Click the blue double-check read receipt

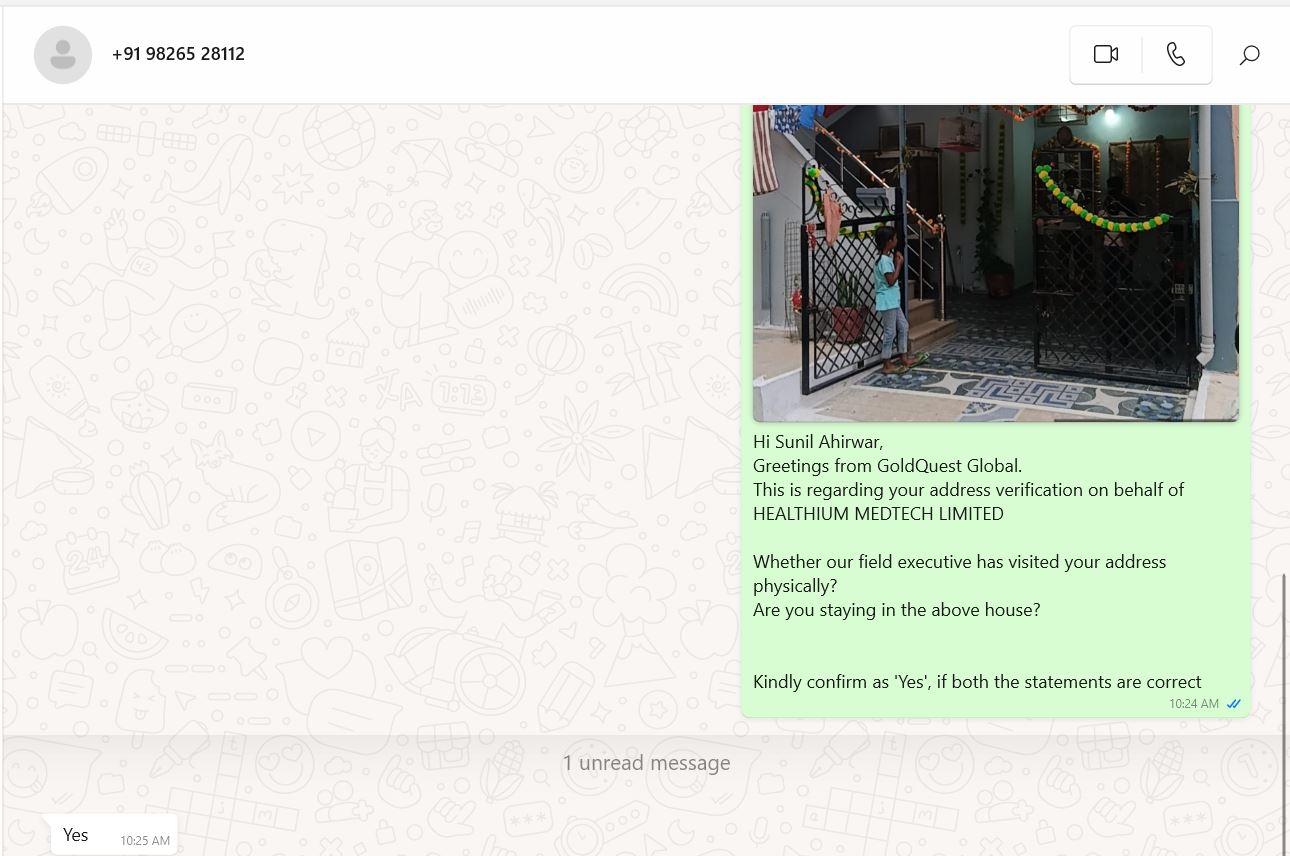click(x=1234, y=704)
